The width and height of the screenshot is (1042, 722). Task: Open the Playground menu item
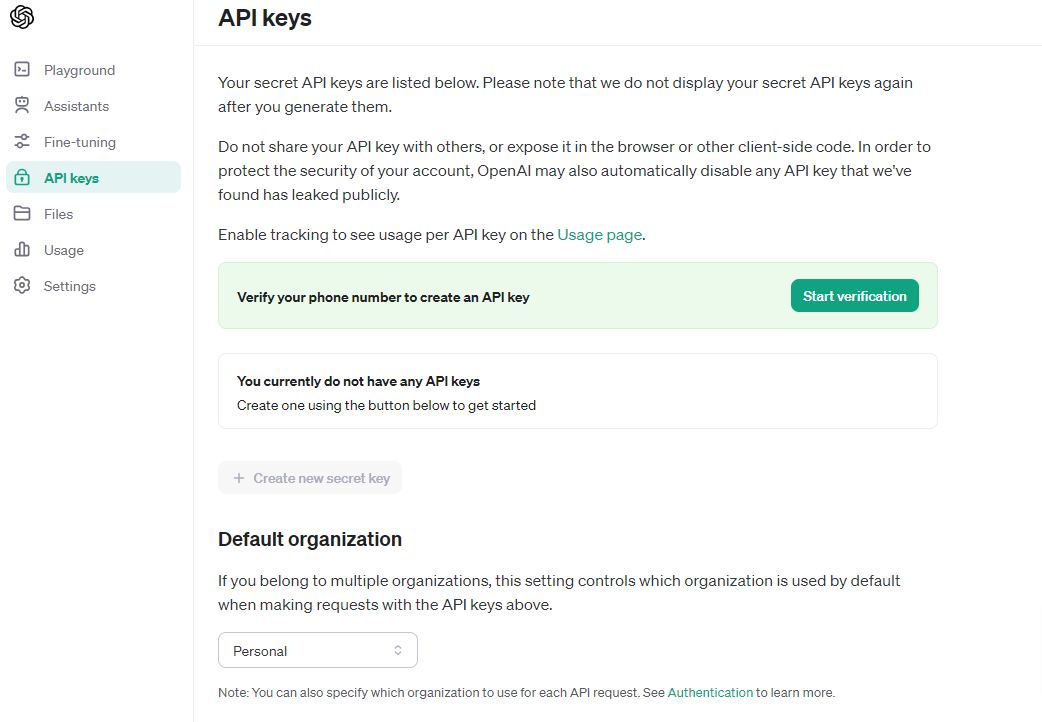(x=79, y=70)
